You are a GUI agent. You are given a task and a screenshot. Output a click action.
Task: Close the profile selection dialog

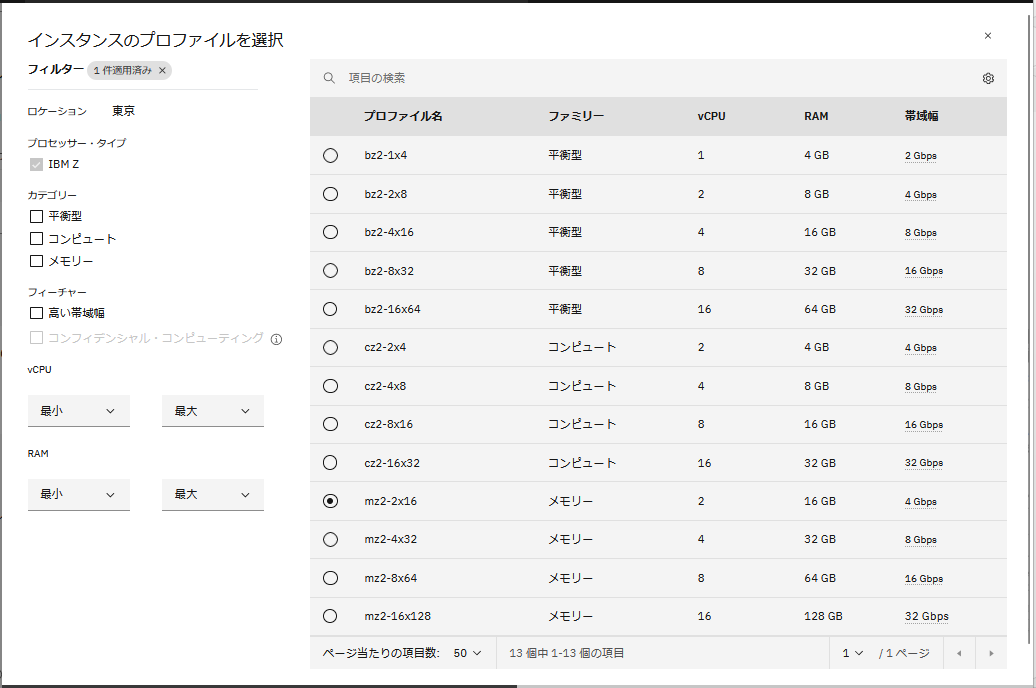coord(988,36)
